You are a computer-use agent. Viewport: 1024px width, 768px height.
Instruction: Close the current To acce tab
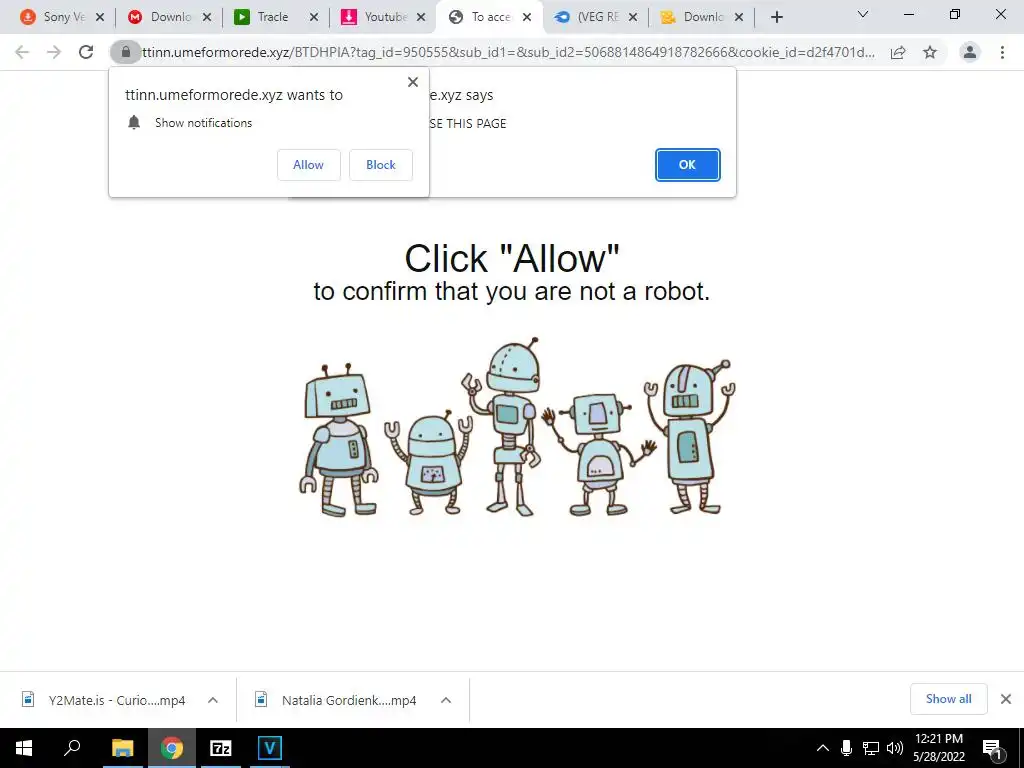pyautogui.click(x=527, y=18)
